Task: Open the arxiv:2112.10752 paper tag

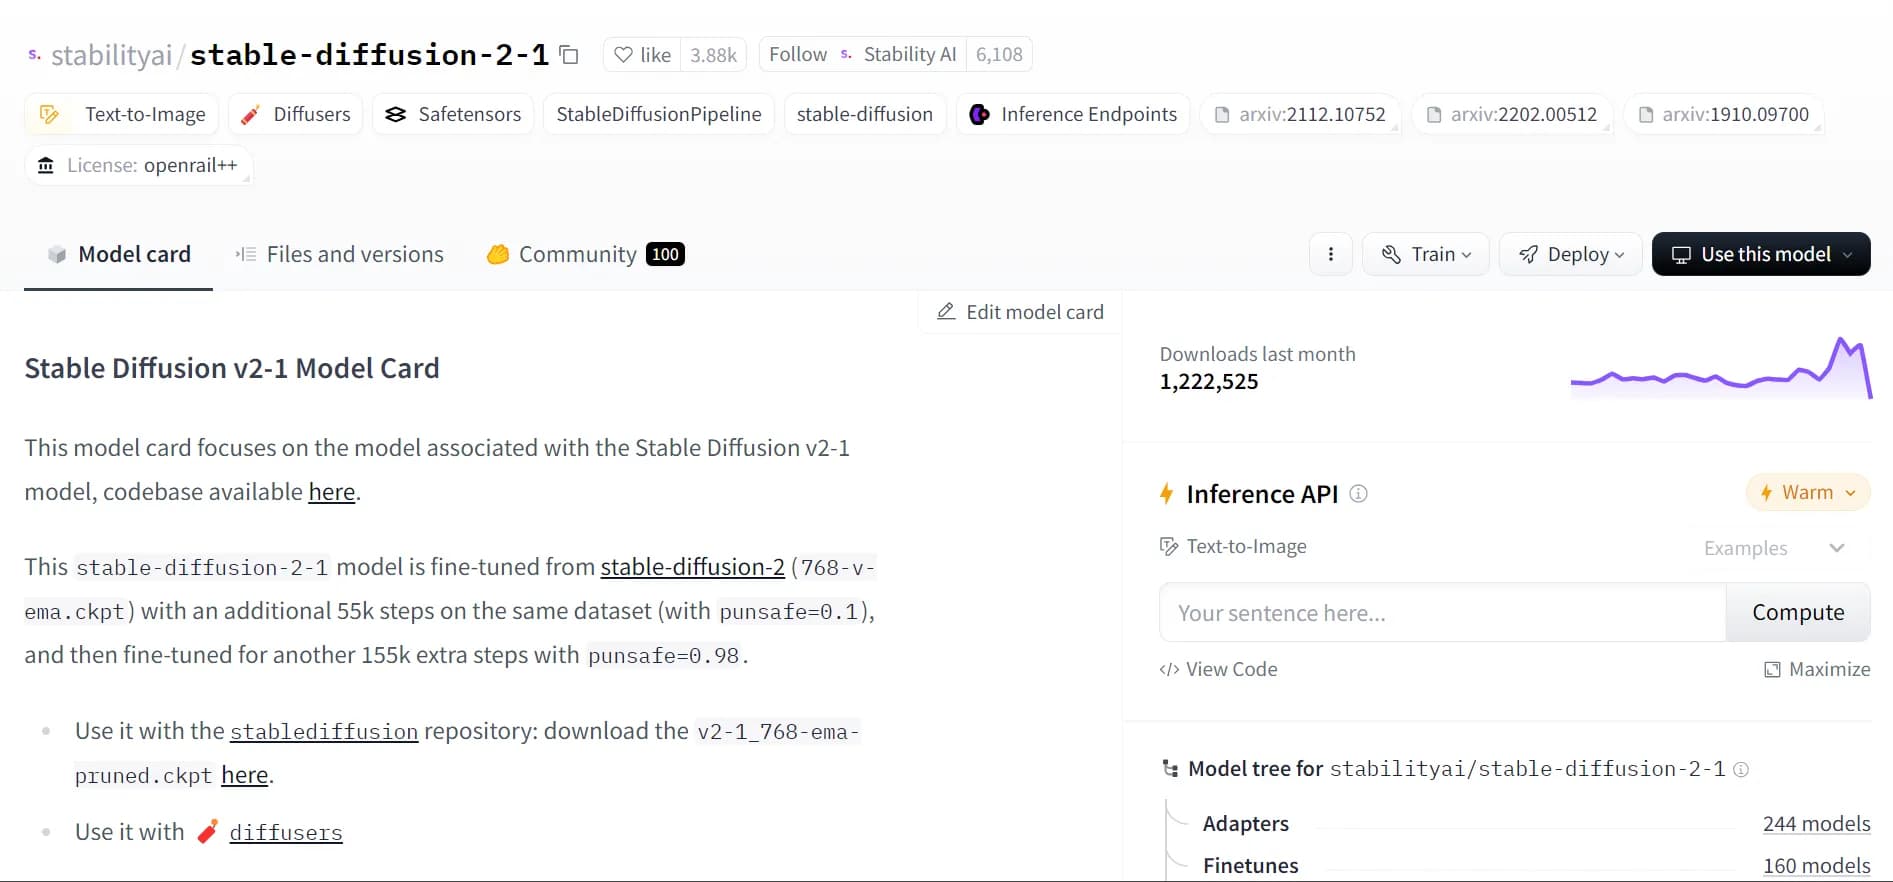Action: click(x=1300, y=114)
